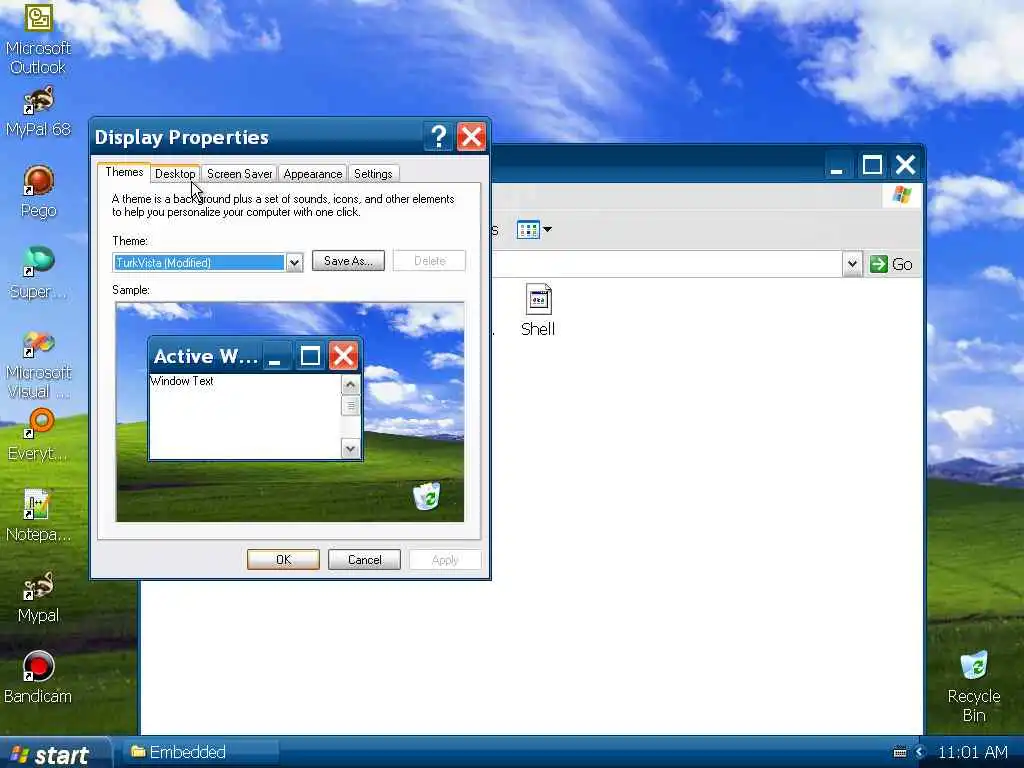Image resolution: width=1024 pixels, height=768 pixels.
Task: Minimize the Explorer window
Action: pyautogui.click(x=837, y=165)
